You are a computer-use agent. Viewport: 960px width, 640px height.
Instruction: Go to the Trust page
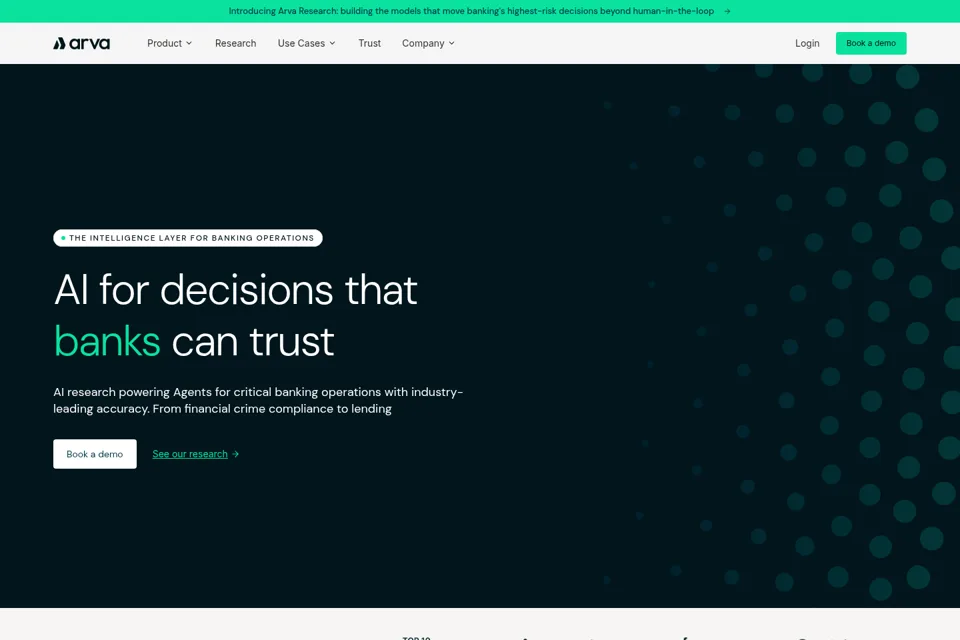pyautogui.click(x=369, y=43)
